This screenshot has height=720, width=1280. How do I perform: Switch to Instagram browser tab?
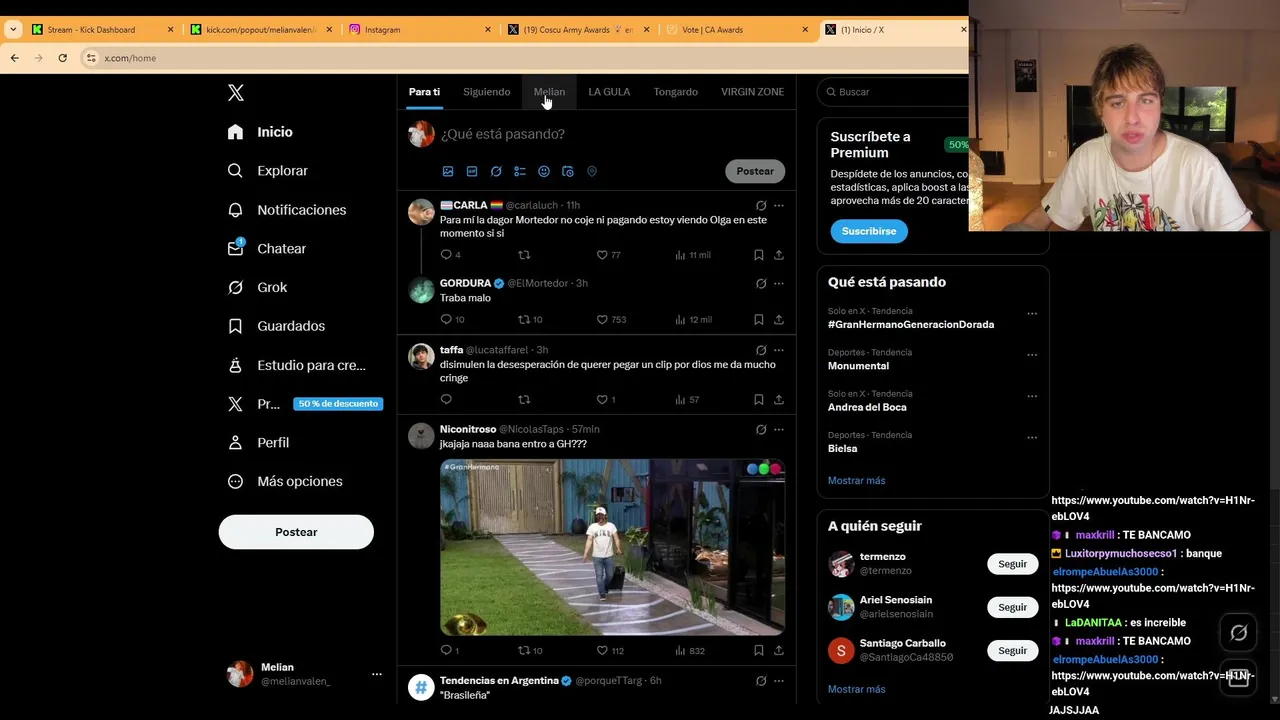tap(418, 30)
